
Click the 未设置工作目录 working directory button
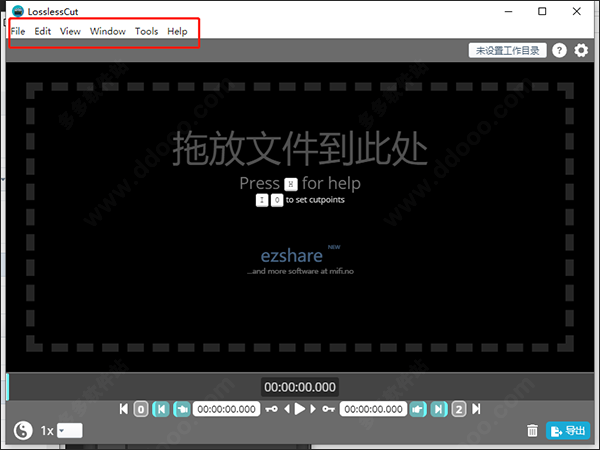507,51
